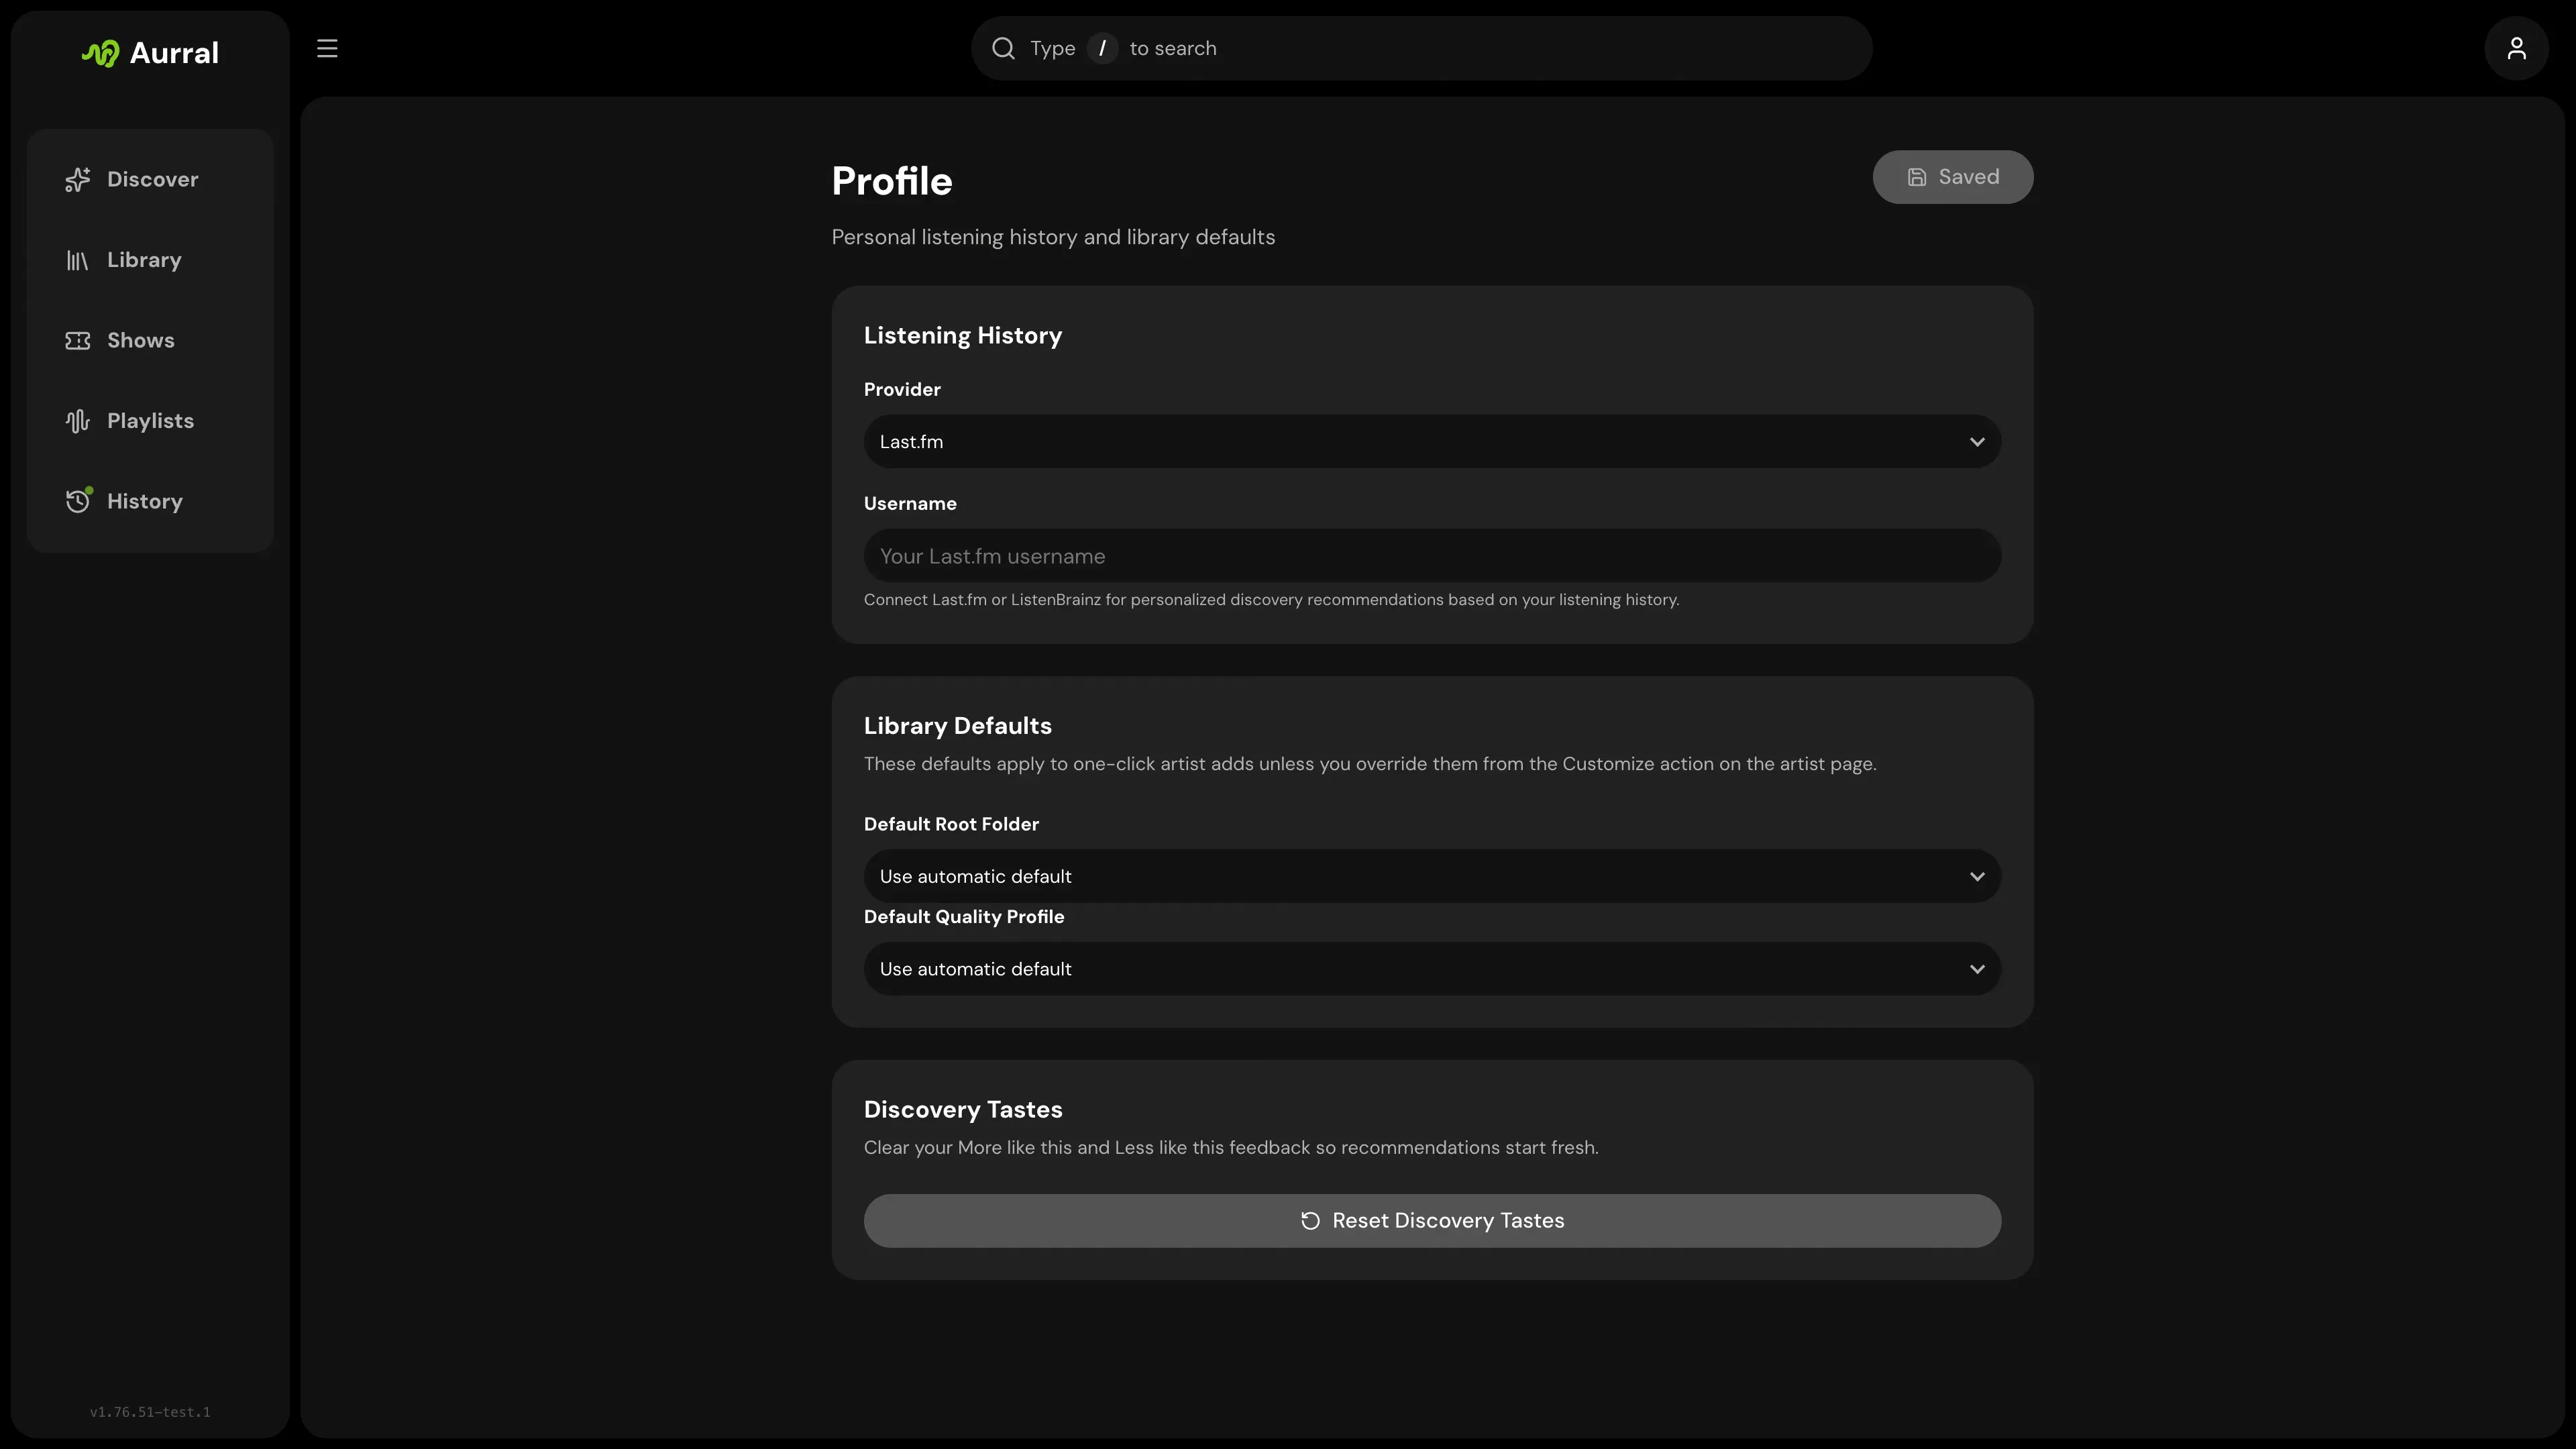
Task: Click the Playlists waveform icon
Action: (78, 421)
